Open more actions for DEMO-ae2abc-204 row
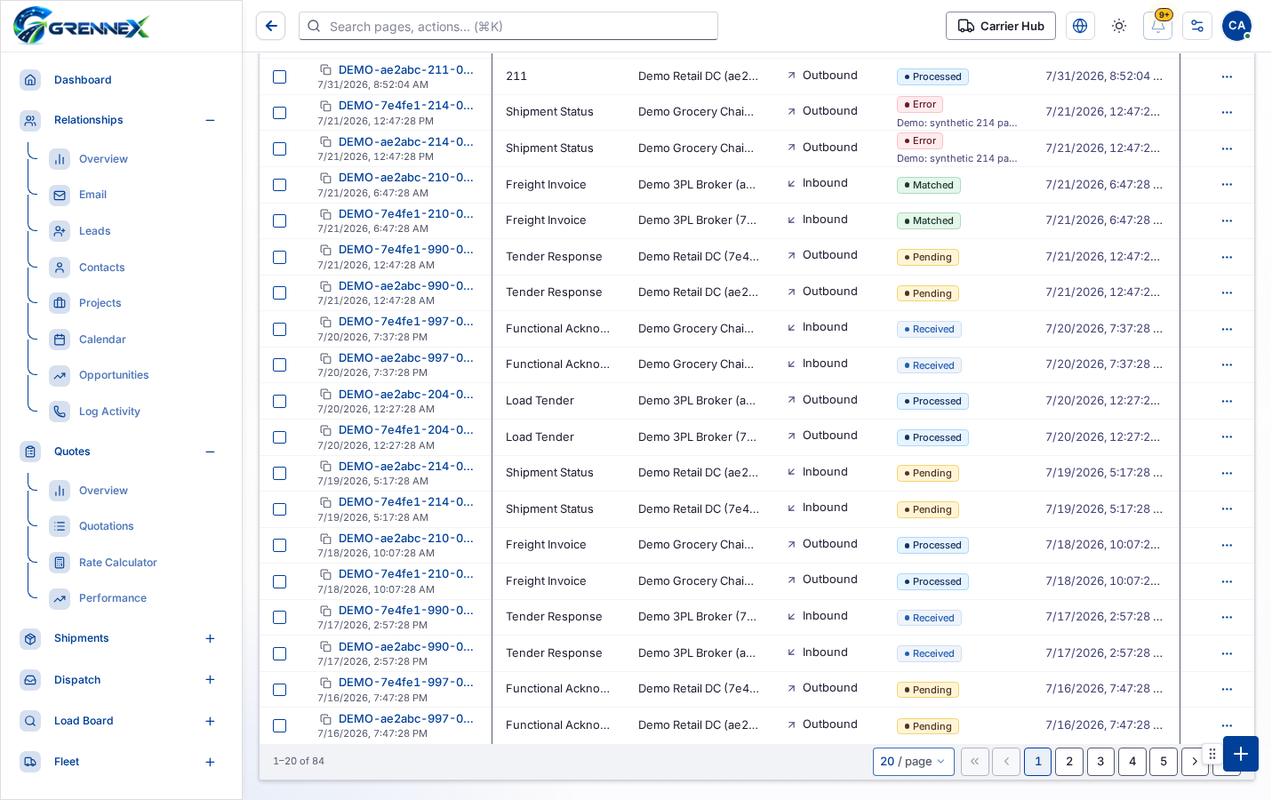Viewport: 1280px width, 800px height. [x=1227, y=401]
